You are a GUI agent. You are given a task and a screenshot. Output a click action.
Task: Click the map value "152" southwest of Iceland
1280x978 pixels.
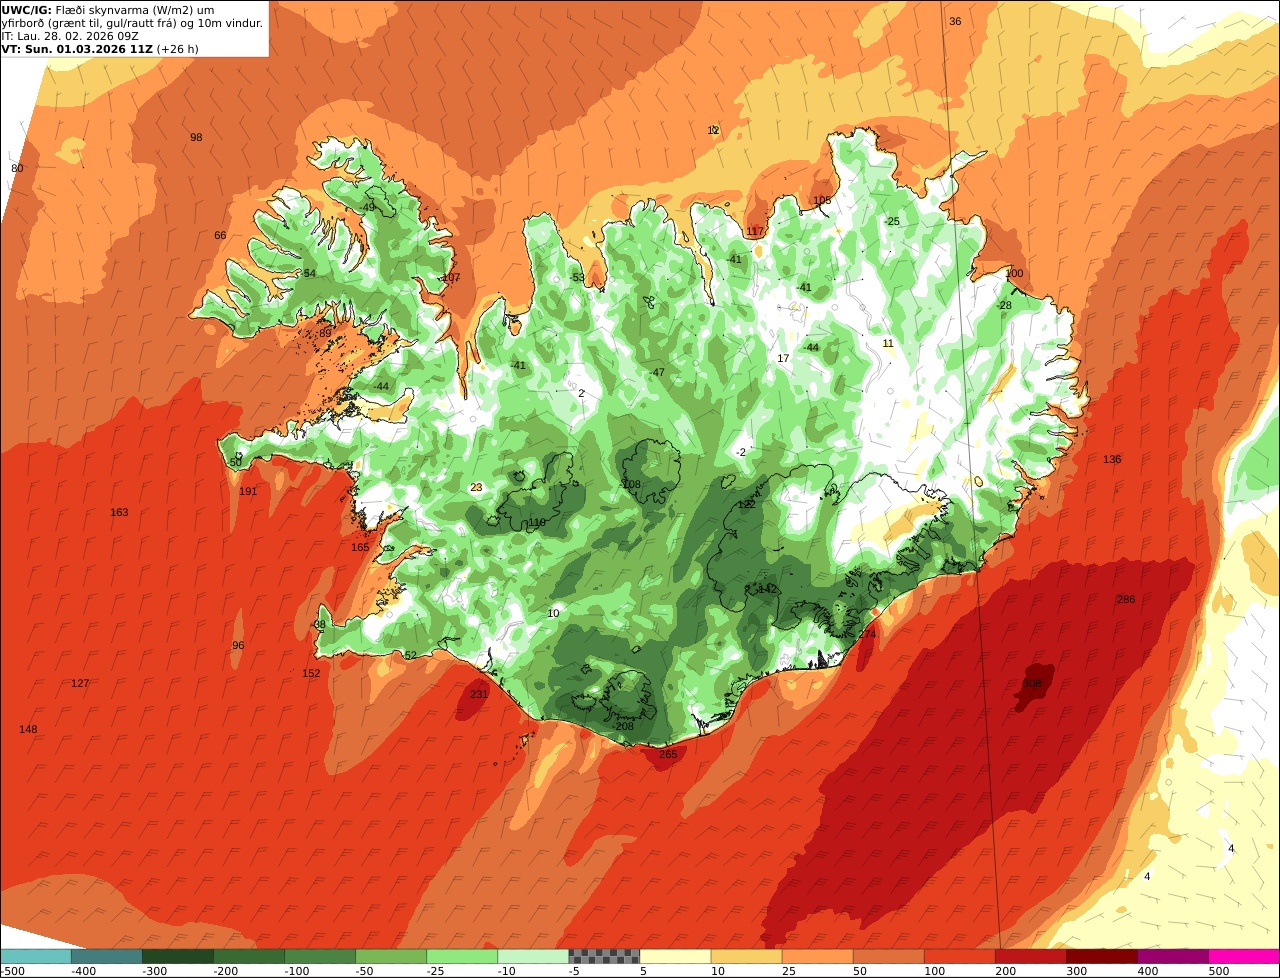pos(311,674)
